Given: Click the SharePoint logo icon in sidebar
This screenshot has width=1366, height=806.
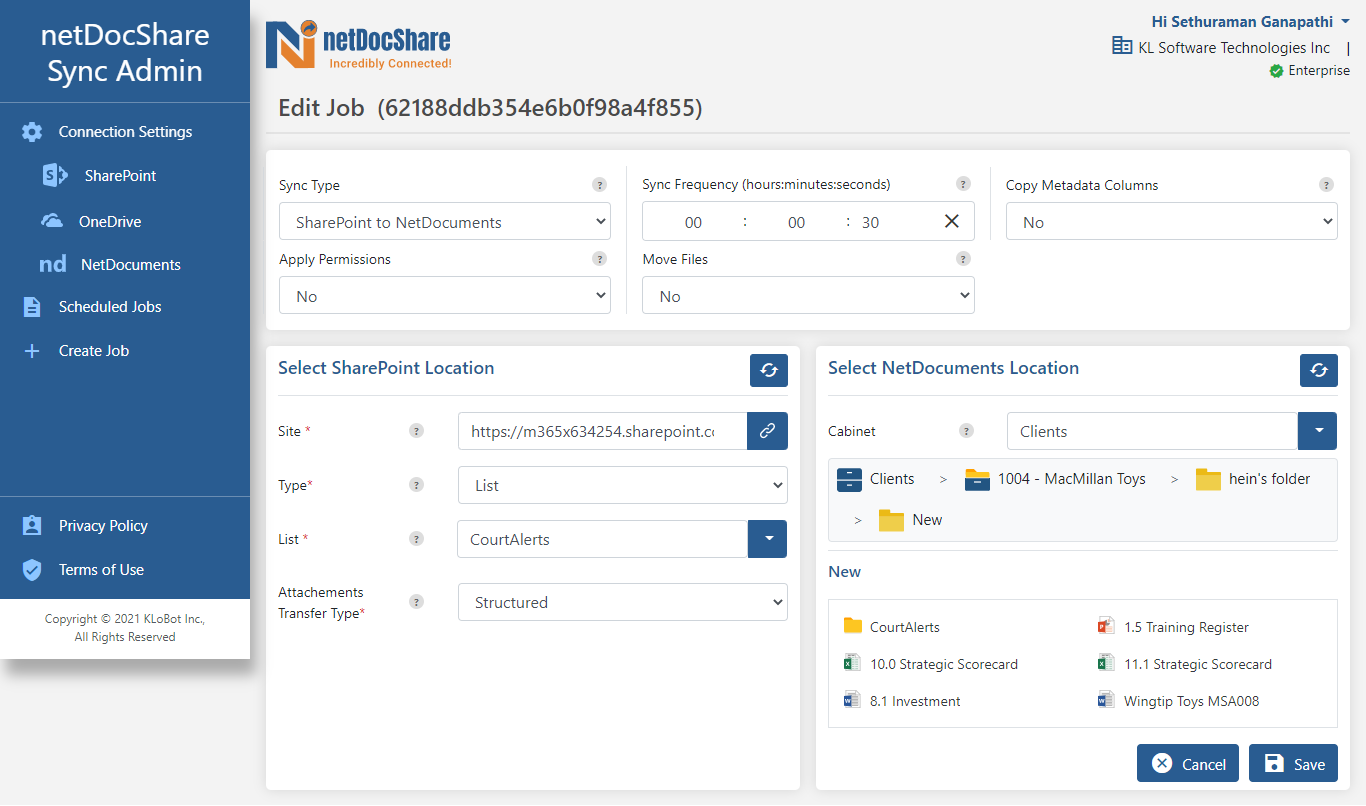Looking at the screenshot, I should point(54,176).
